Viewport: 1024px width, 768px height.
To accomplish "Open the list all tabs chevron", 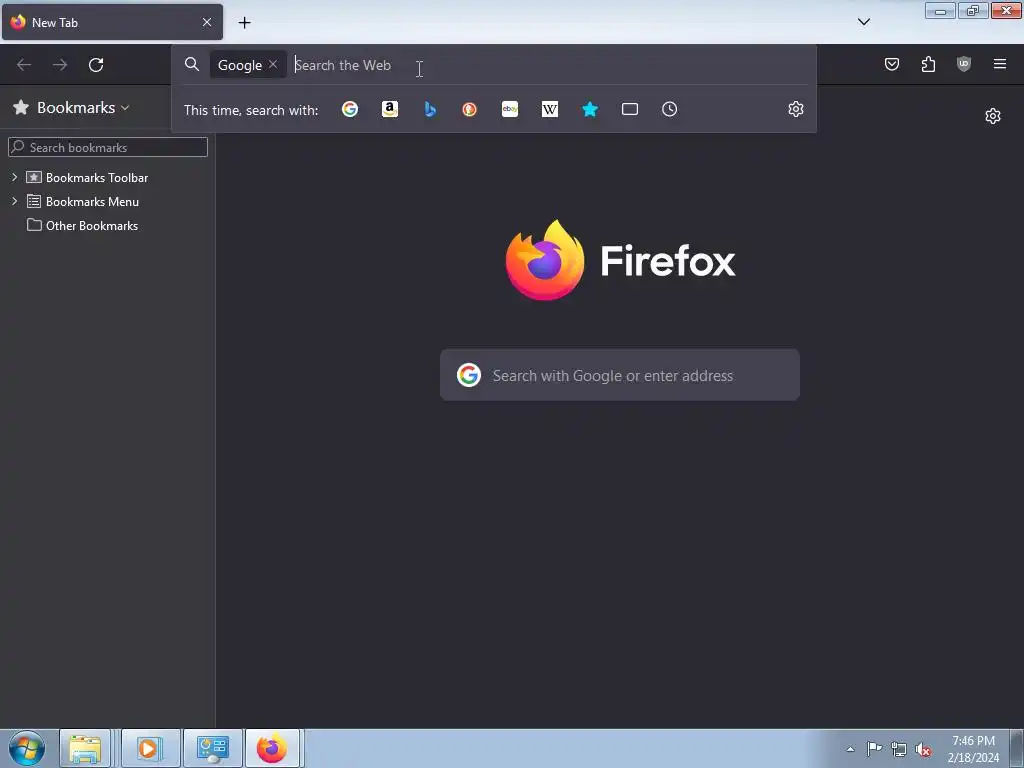I will (x=863, y=22).
